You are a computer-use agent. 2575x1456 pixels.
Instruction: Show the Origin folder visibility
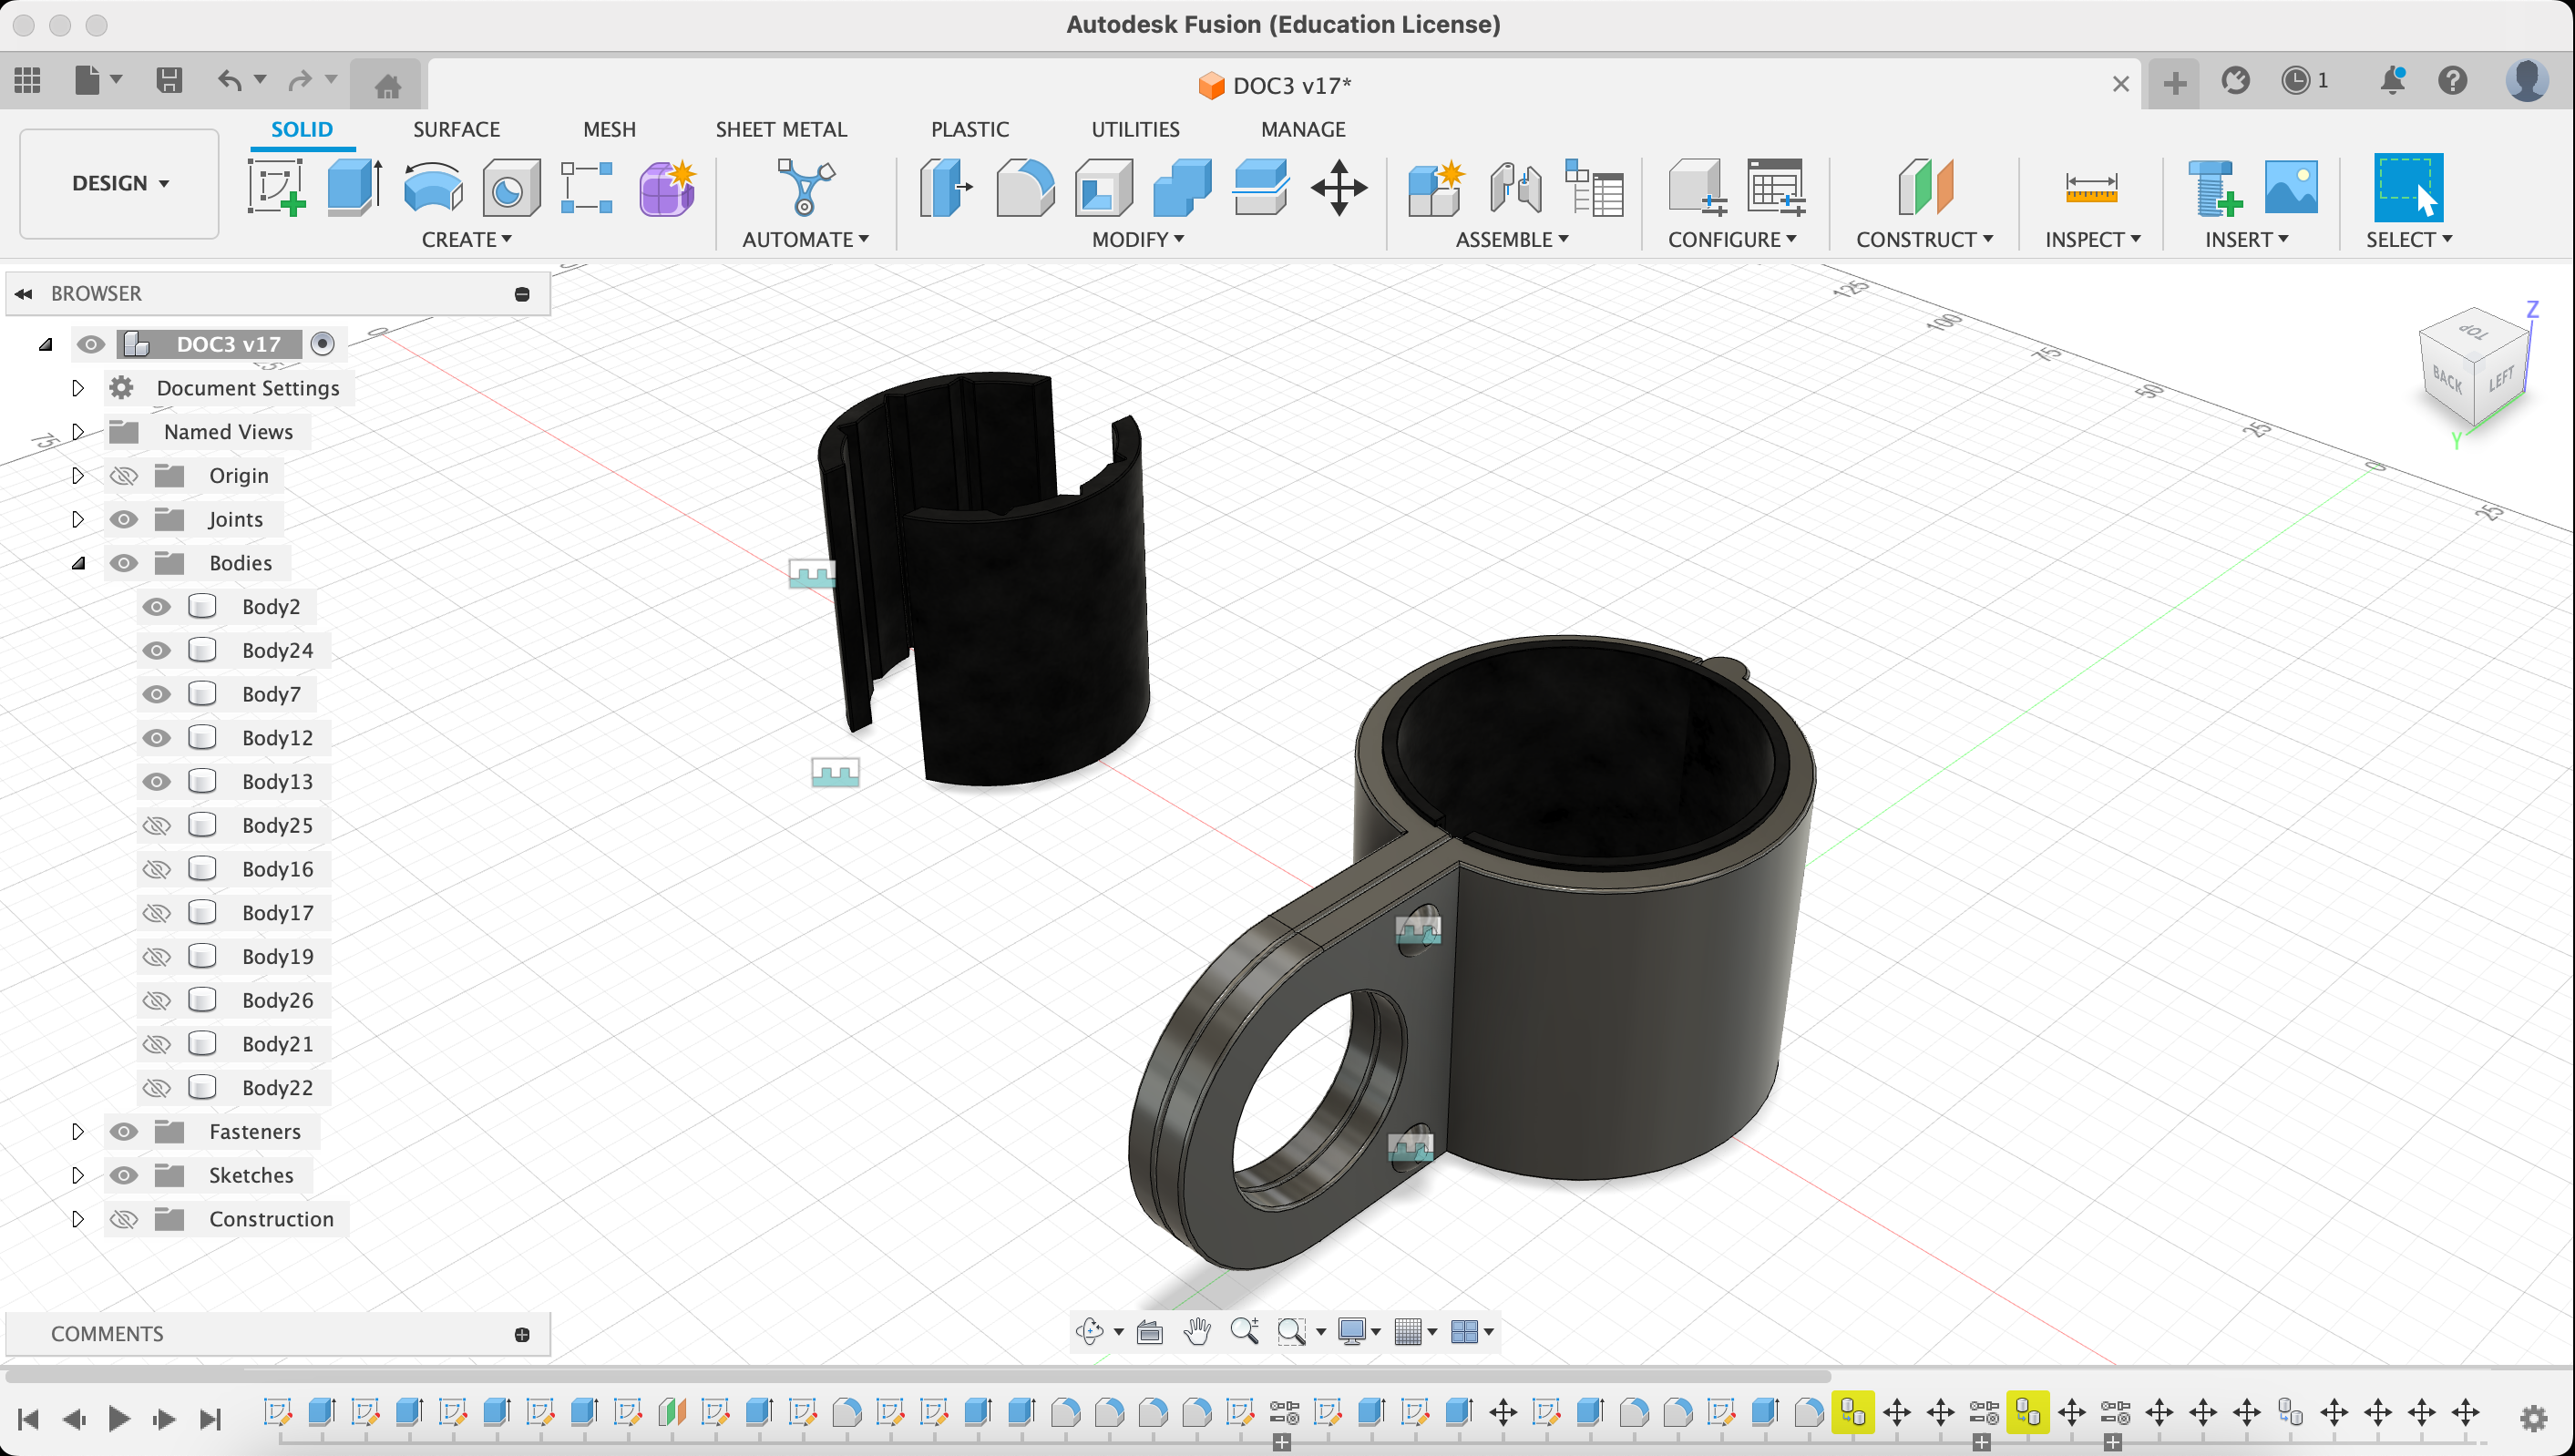pos(123,476)
